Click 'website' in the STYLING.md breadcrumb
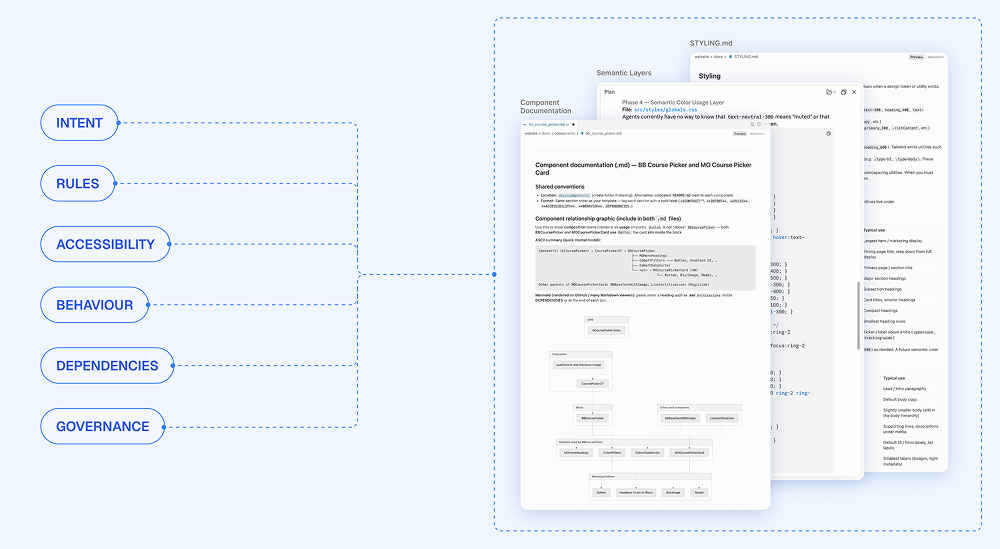This screenshot has height=549, width=1000. 702,57
